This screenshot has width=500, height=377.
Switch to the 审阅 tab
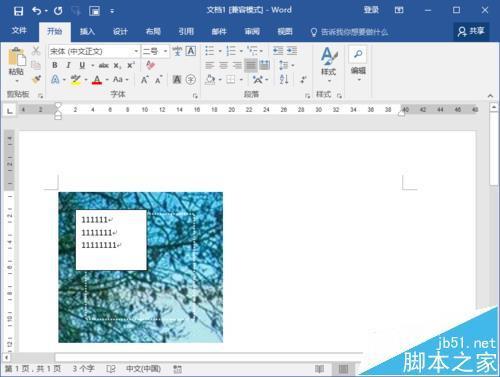coord(252,32)
